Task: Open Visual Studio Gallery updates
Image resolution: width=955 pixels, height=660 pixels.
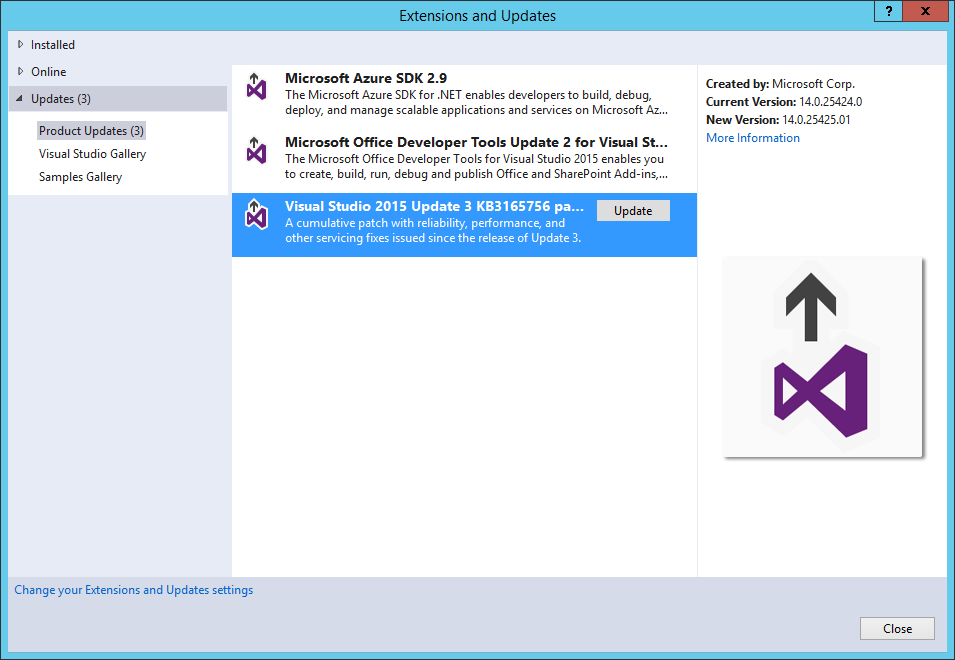Action: click(93, 154)
